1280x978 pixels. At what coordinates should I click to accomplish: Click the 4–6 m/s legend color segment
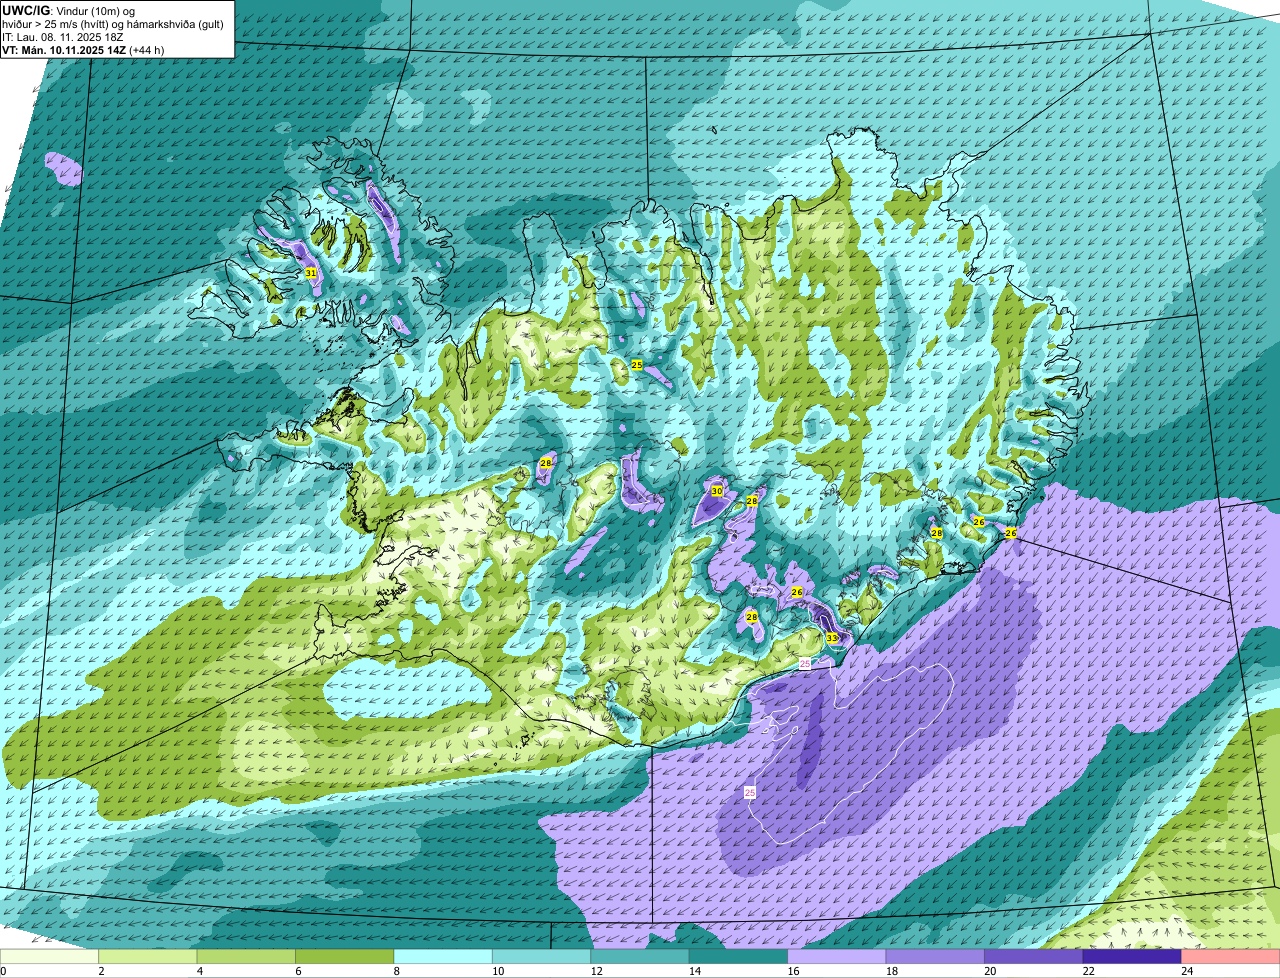coord(246,957)
